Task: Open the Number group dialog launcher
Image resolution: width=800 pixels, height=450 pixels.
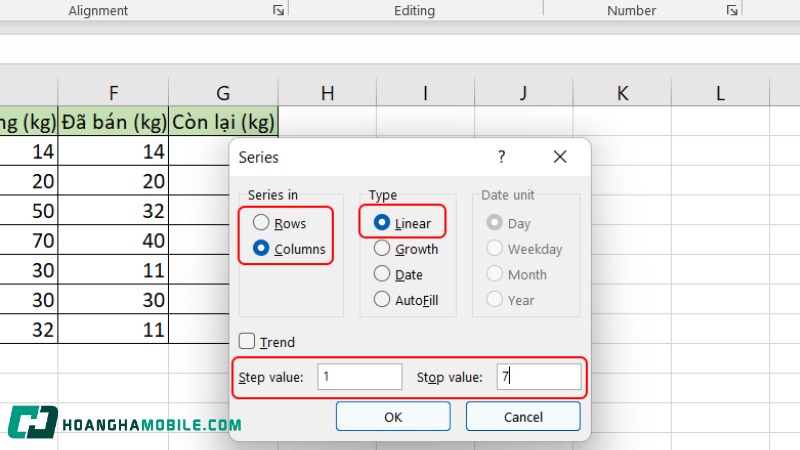Action: tap(732, 10)
